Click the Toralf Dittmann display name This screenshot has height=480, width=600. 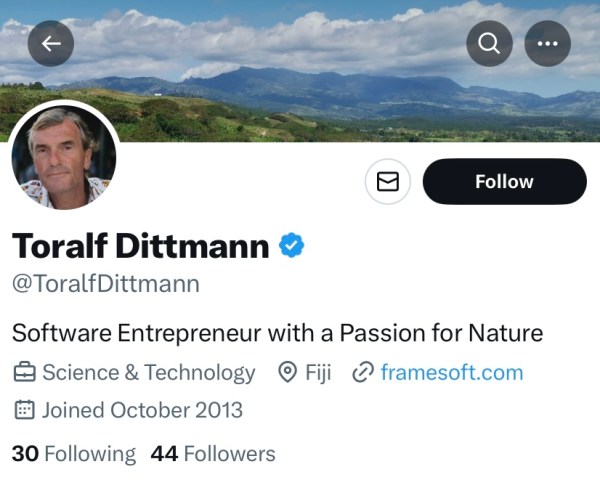(140, 245)
